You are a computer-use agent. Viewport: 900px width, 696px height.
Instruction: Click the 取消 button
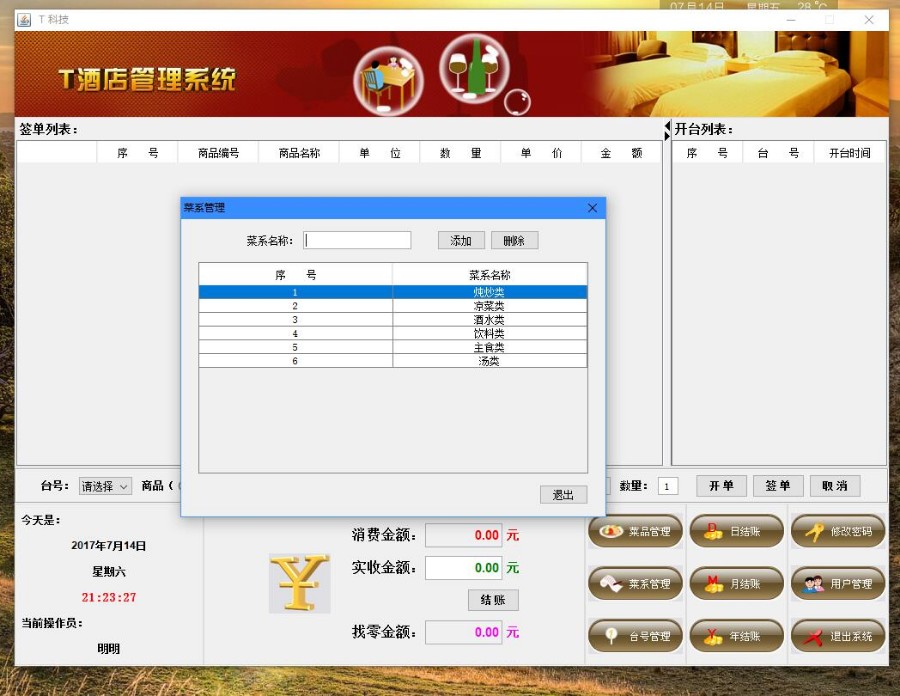(x=835, y=485)
